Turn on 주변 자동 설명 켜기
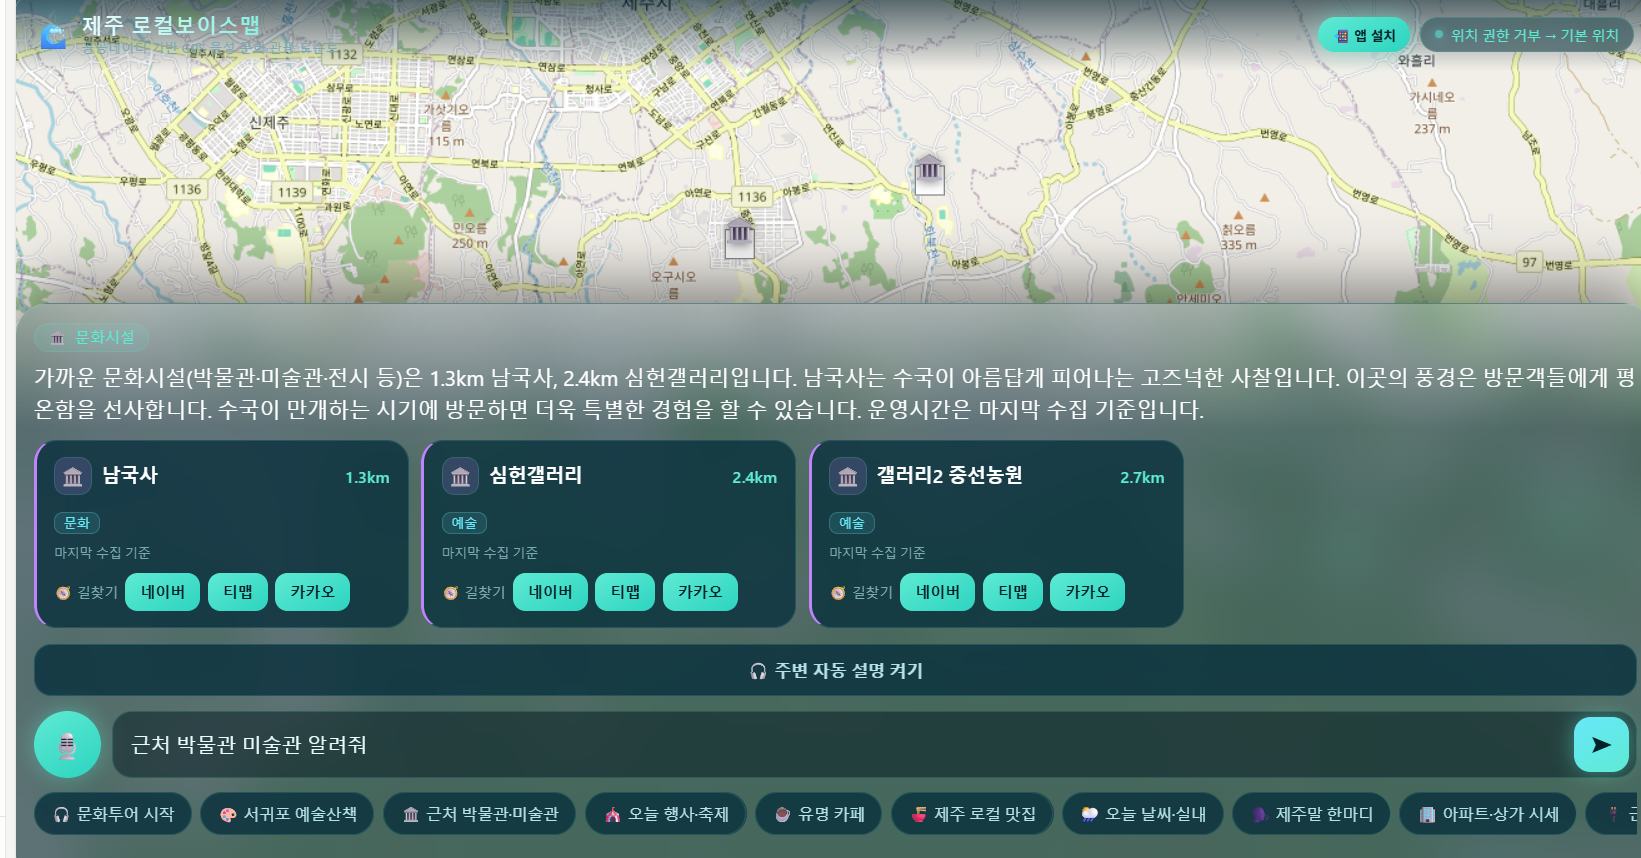1641x858 pixels. click(x=835, y=670)
